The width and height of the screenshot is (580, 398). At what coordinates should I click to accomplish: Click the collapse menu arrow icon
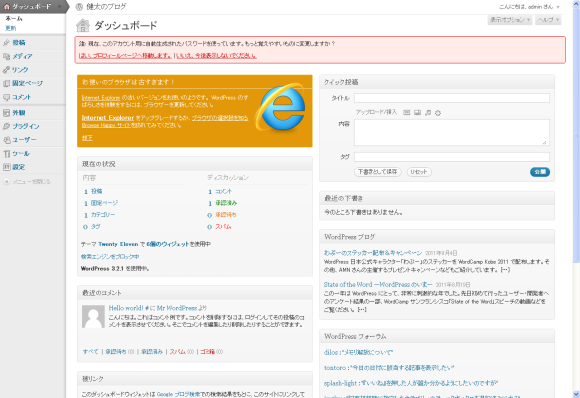(6, 182)
